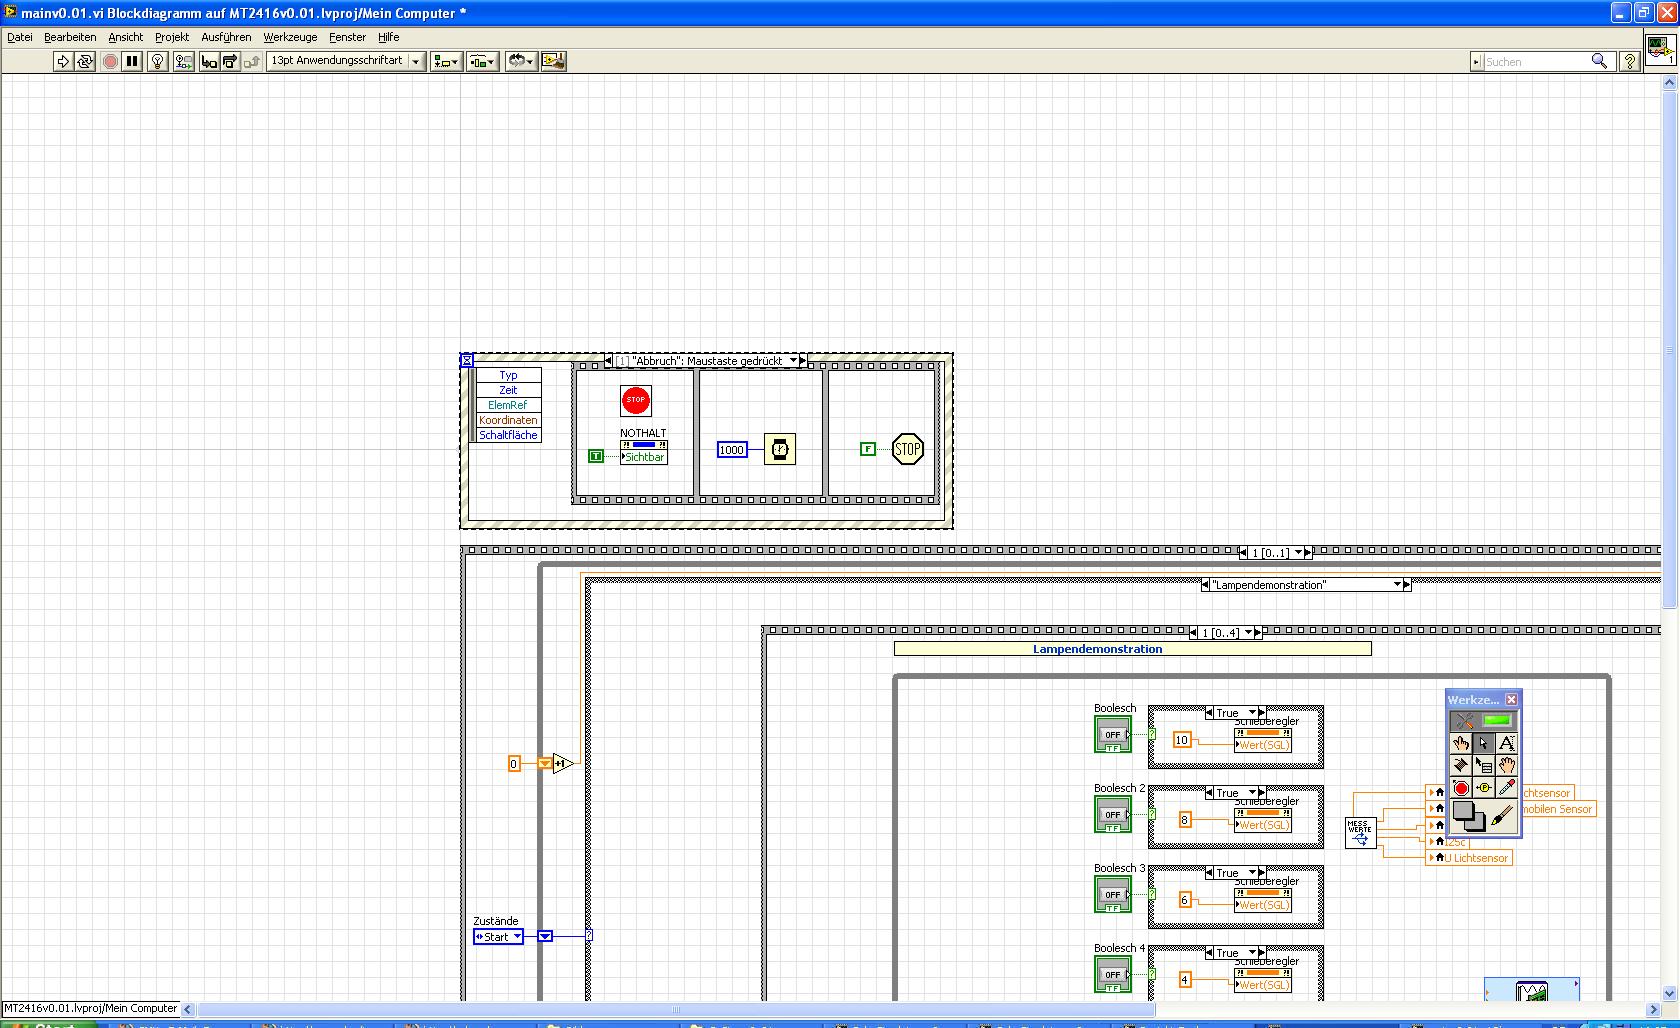The width and height of the screenshot is (1680, 1028).
Task: Click the Step Over toolbar button
Action: pos(230,61)
